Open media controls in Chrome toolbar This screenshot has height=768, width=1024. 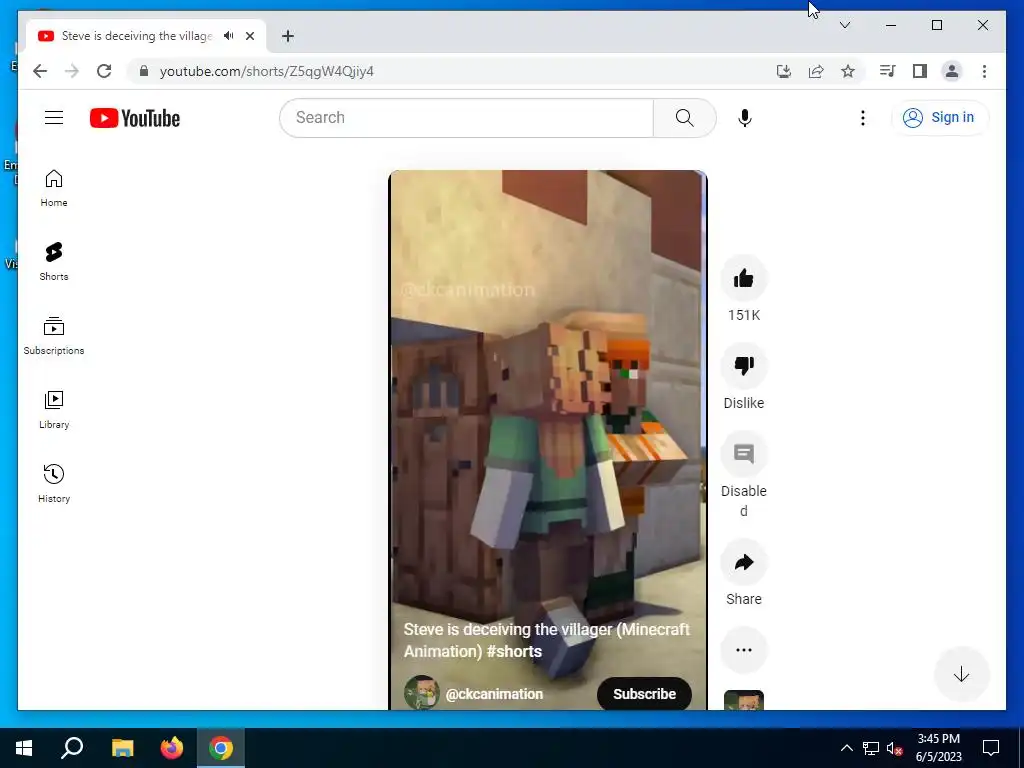click(887, 71)
